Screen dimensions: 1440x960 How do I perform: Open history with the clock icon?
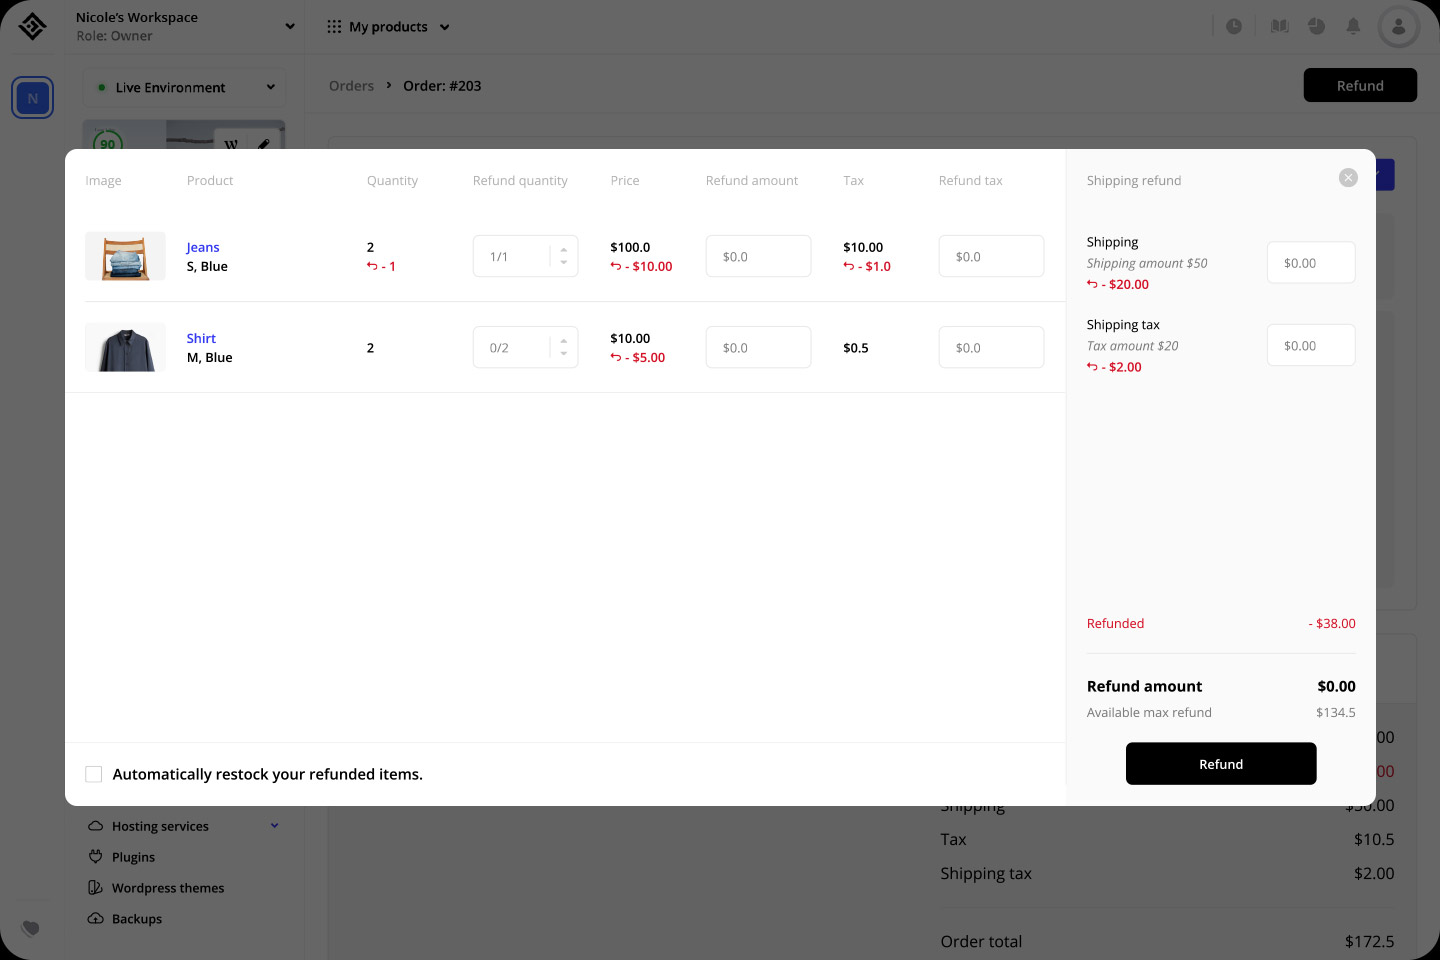1234,26
